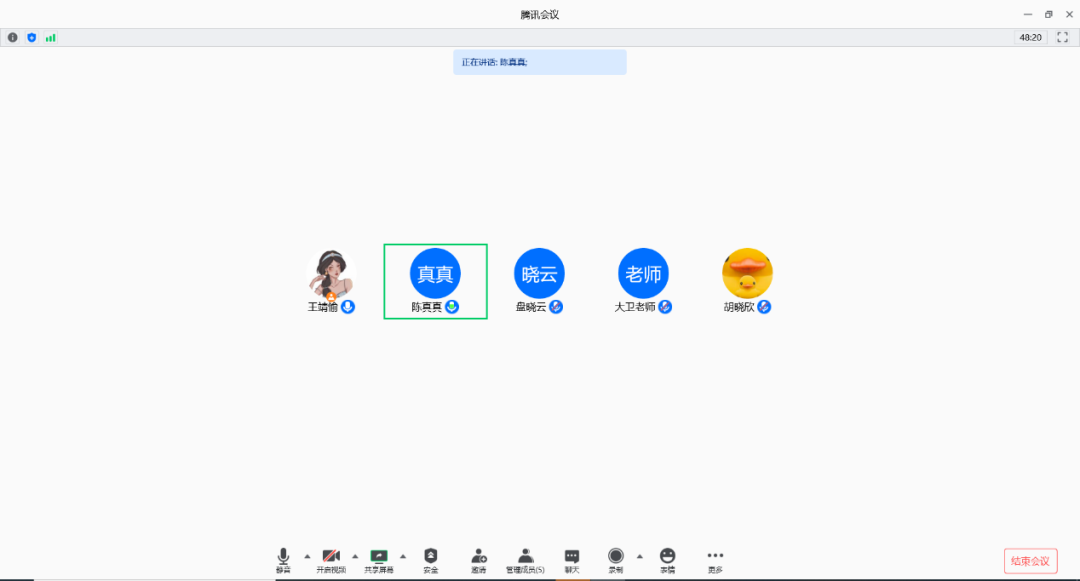Viewport: 1080px width, 581px height.
Task: Enter full screen using the top-right icon
Action: click(x=1063, y=37)
